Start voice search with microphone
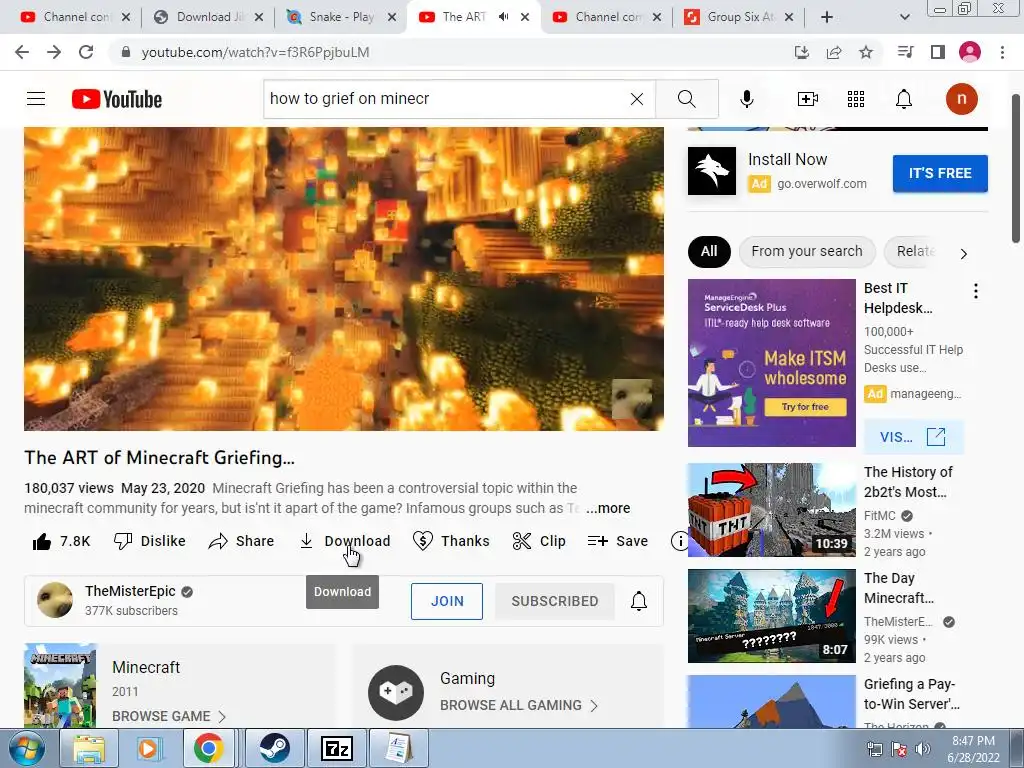Viewport: 1024px width, 768px height. click(x=746, y=99)
